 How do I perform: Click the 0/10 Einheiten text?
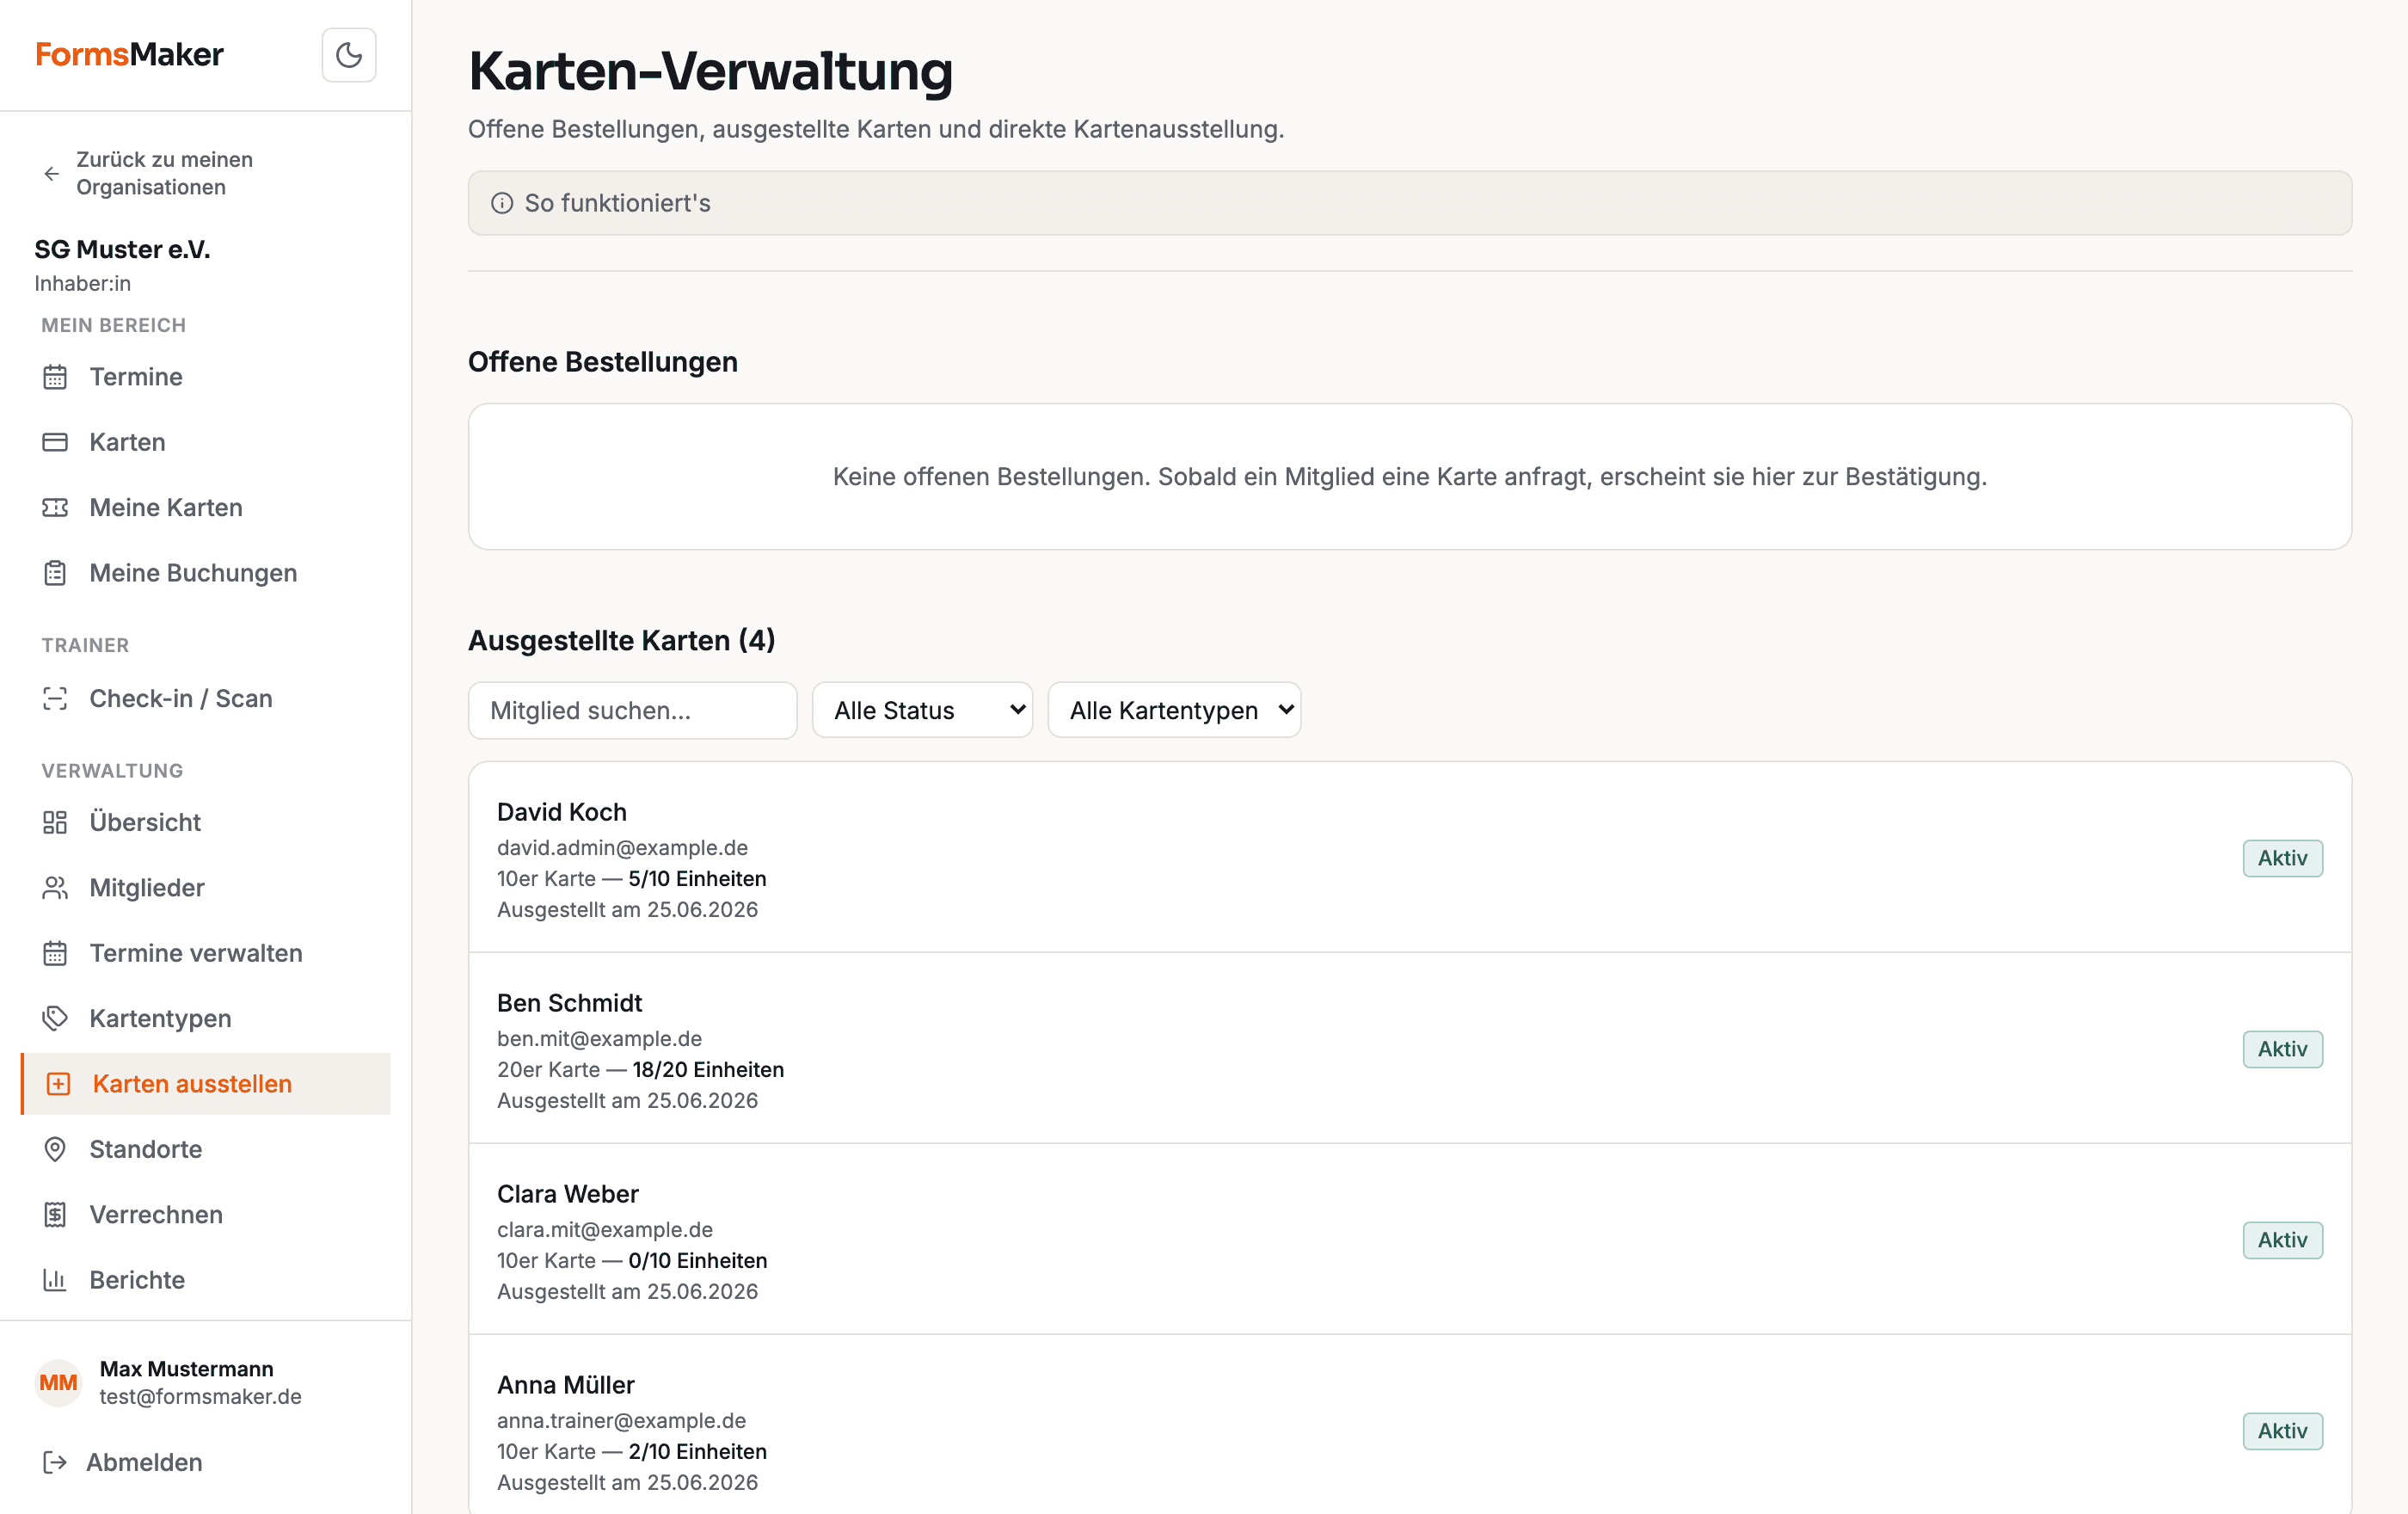click(697, 1260)
